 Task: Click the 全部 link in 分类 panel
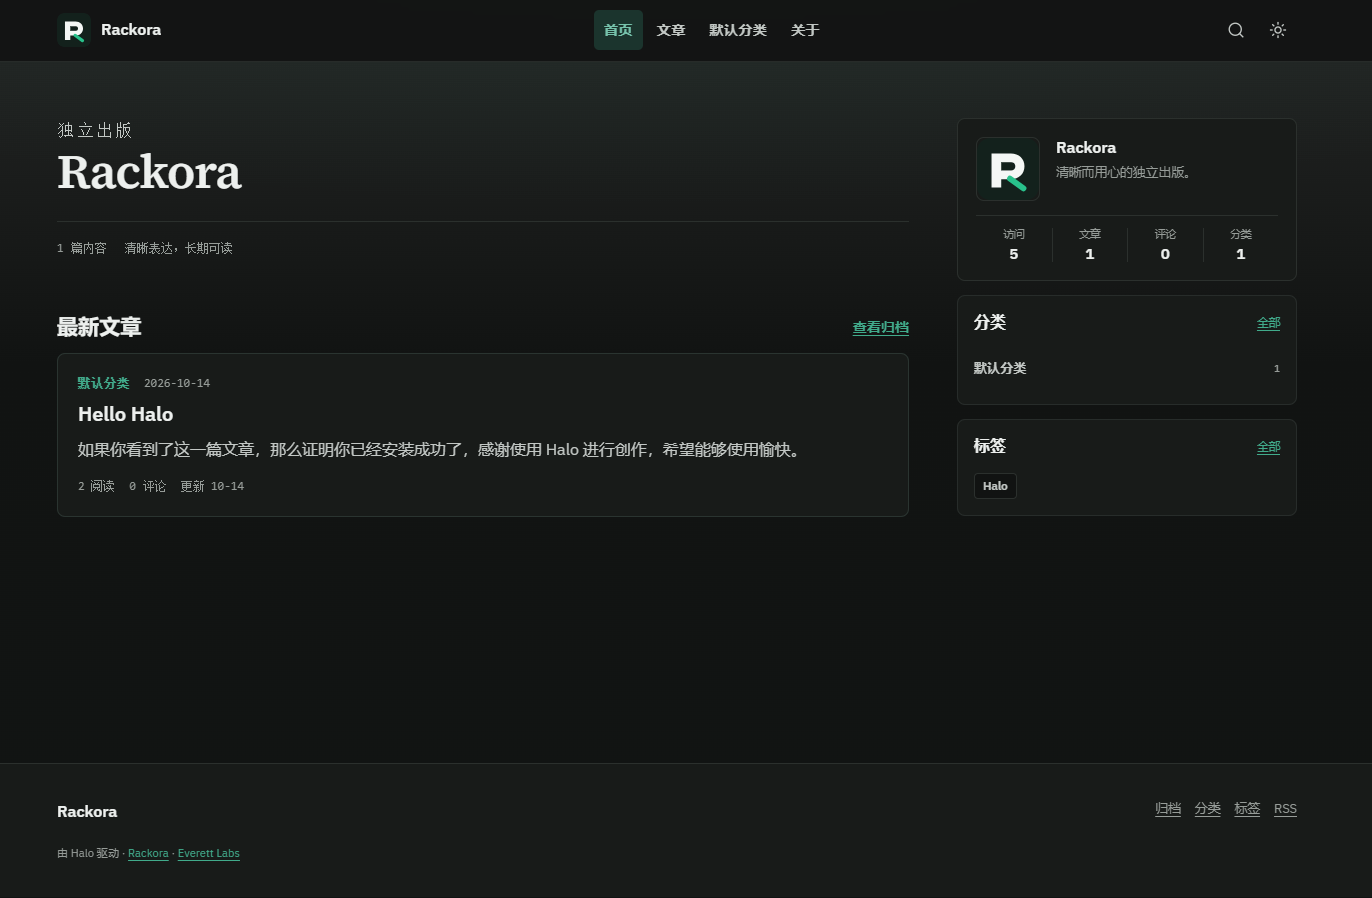(x=1268, y=323)
